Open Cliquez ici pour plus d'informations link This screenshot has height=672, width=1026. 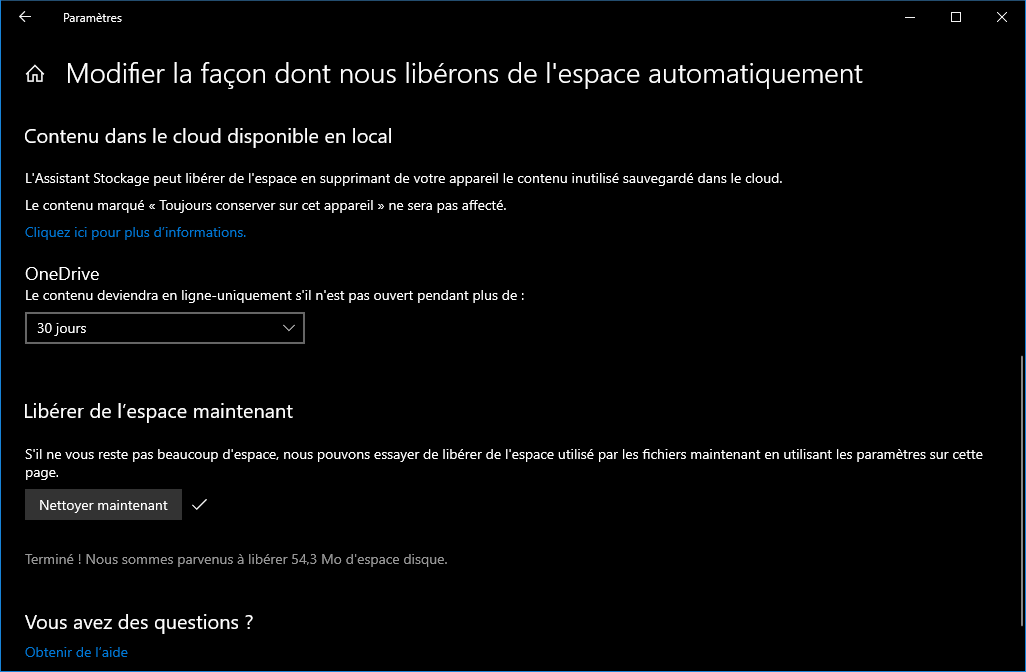135,232
